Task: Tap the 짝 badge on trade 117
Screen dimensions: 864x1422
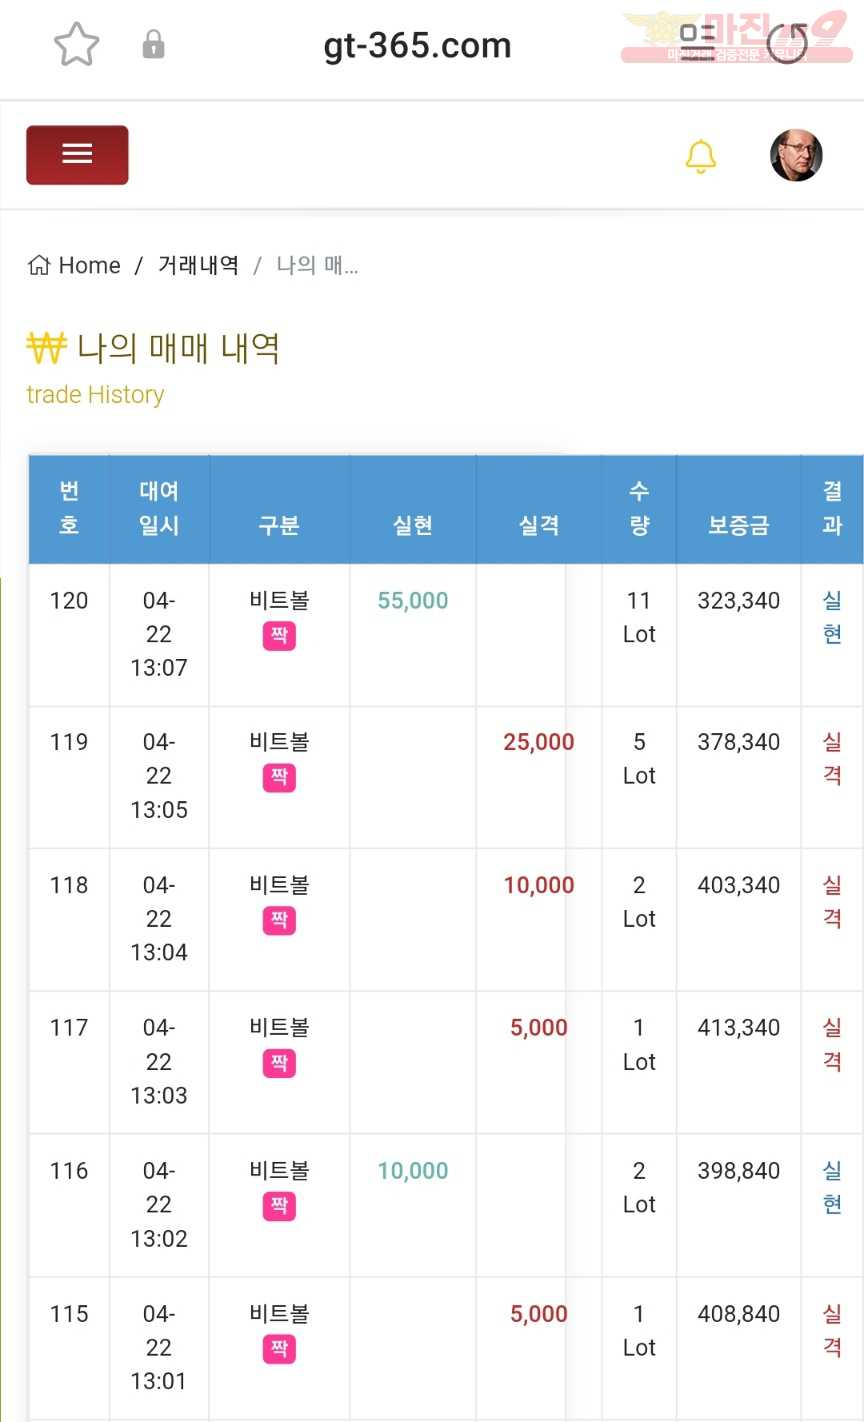Action: click(279, 1063)
